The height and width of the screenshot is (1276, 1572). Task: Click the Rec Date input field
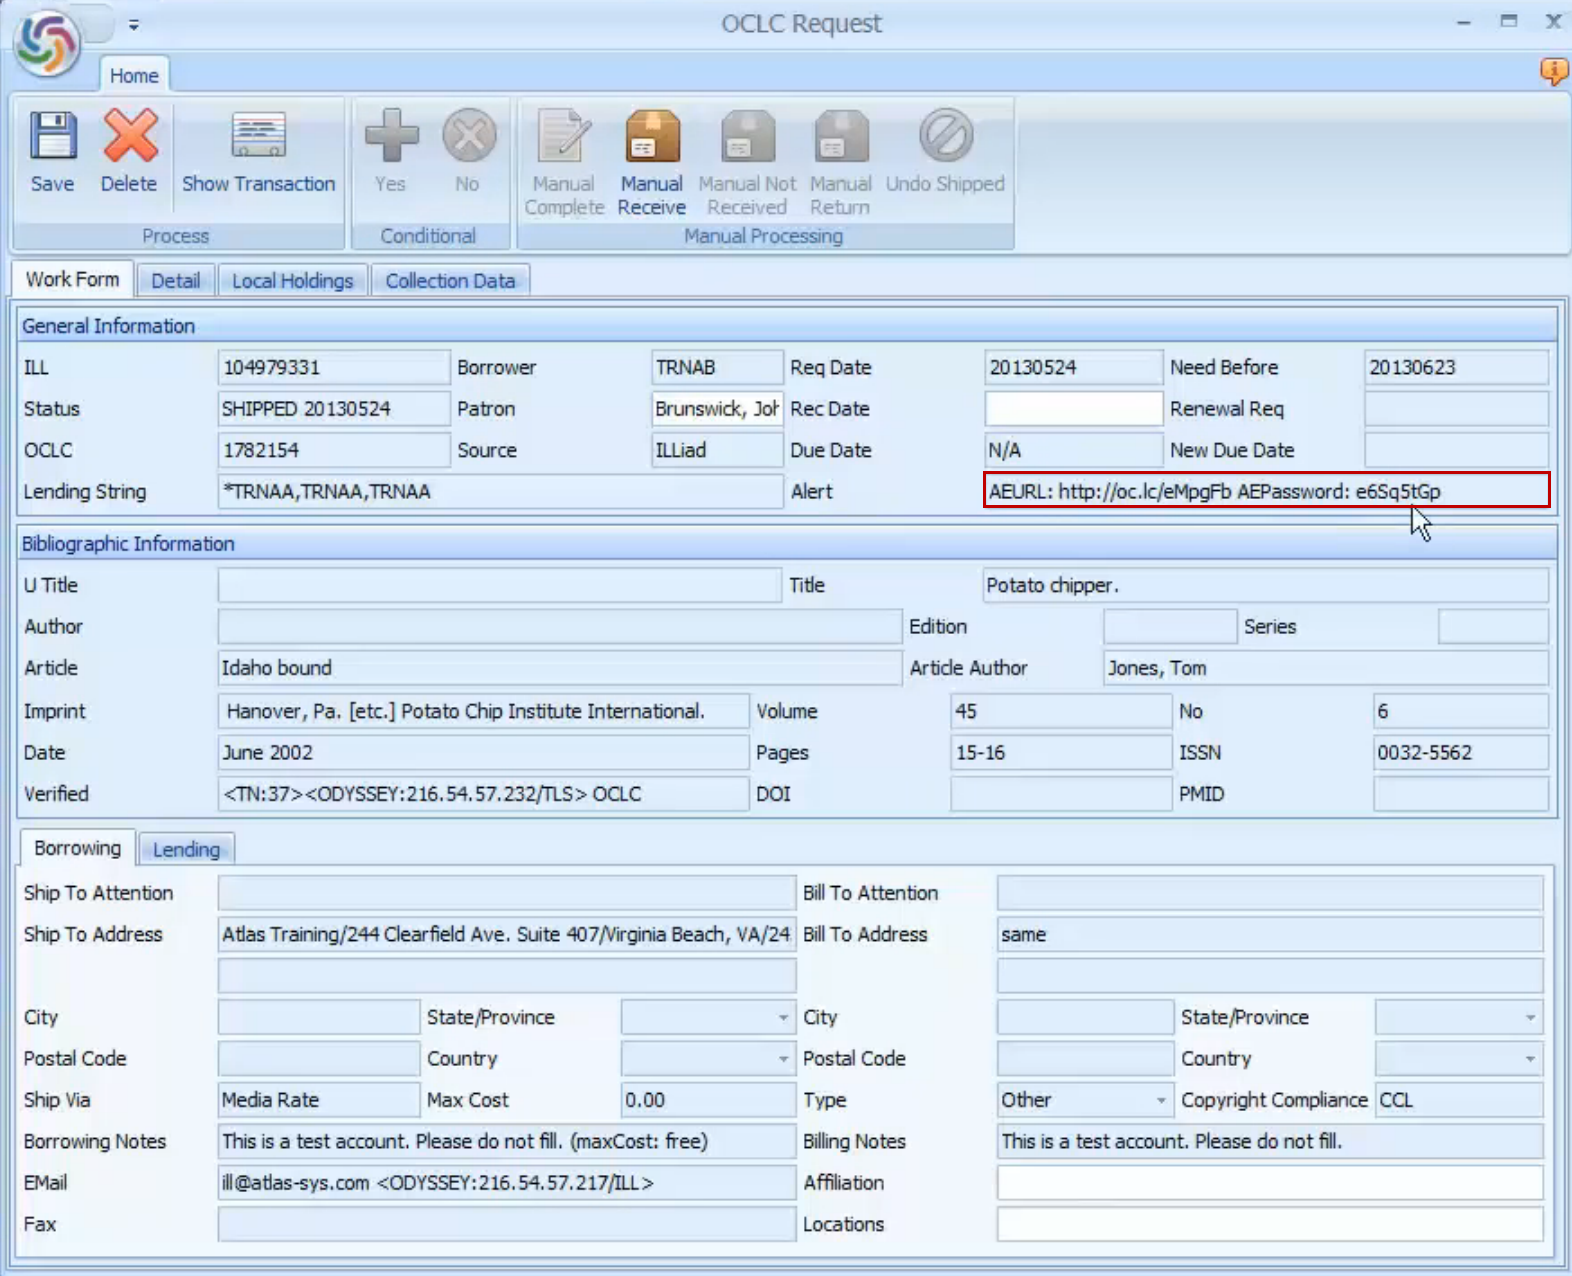[x=1072, y=409]
